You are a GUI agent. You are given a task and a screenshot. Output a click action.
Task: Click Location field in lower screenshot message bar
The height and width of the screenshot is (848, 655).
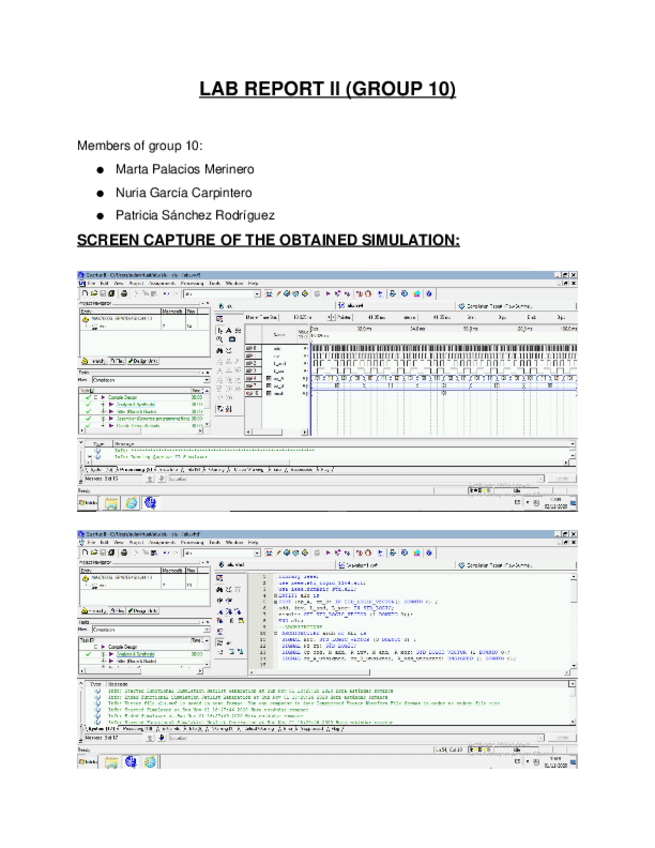coord(356,738)
